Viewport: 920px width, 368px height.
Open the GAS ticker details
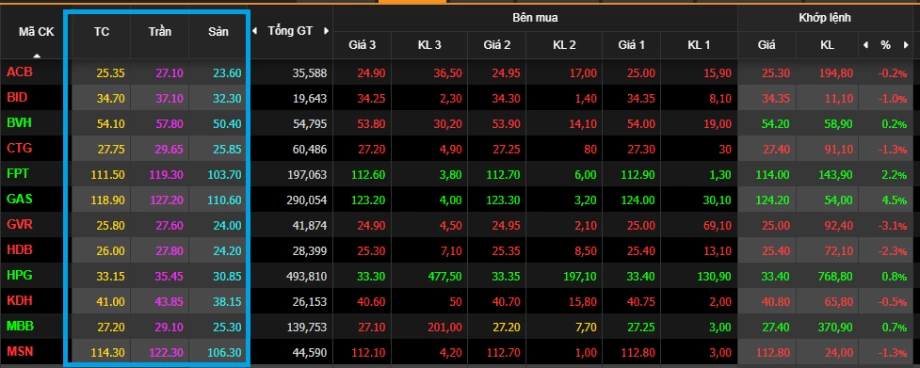pos(19,200)
